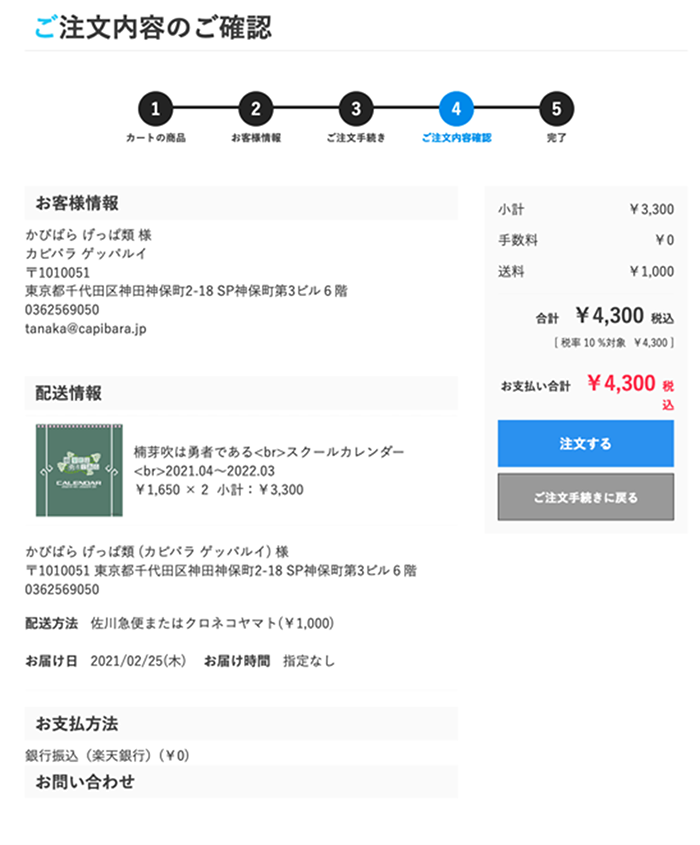
Task: Click step 2 circle お客様情報
Action: pos(256,109)
